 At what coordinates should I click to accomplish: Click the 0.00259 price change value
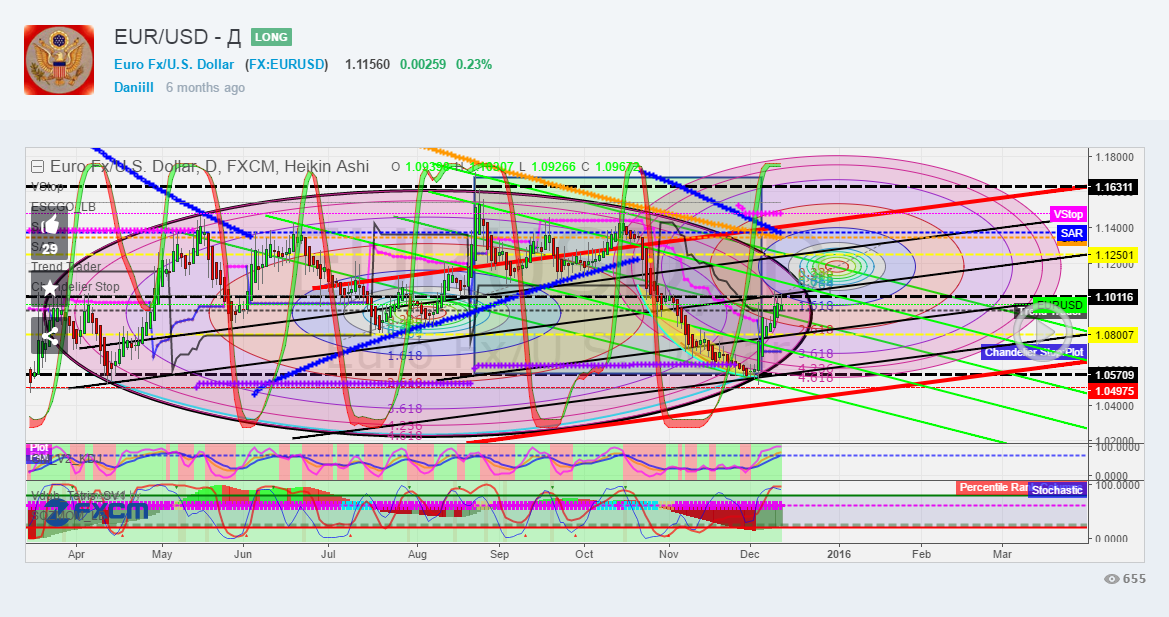pyautogui.click(x=423, y=65)
